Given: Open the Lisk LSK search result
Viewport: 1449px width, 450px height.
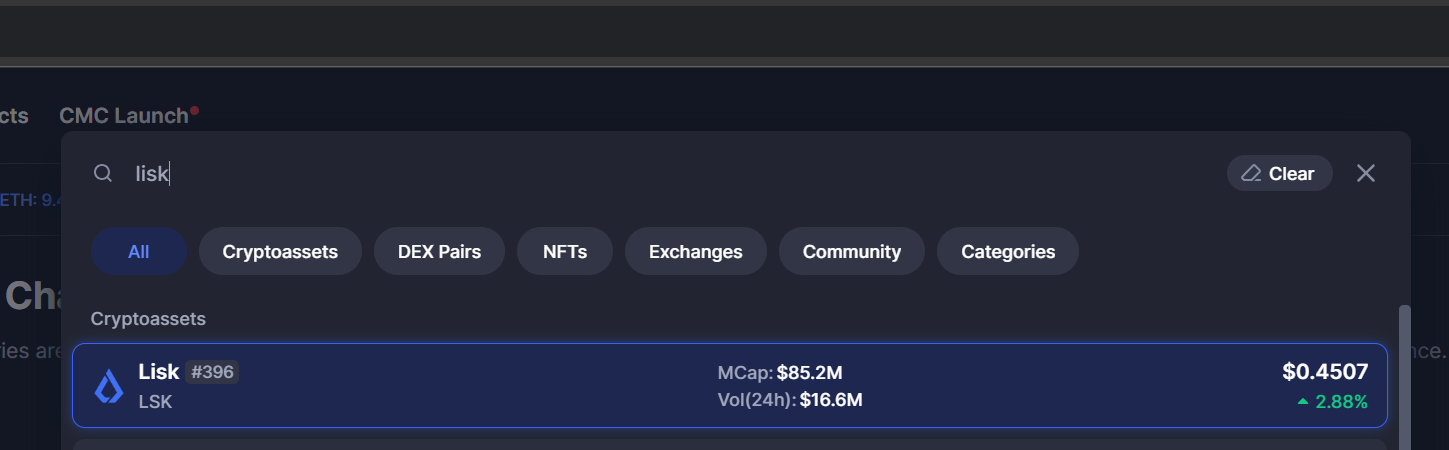Looking at the screenshot, I should coord(730,386).
